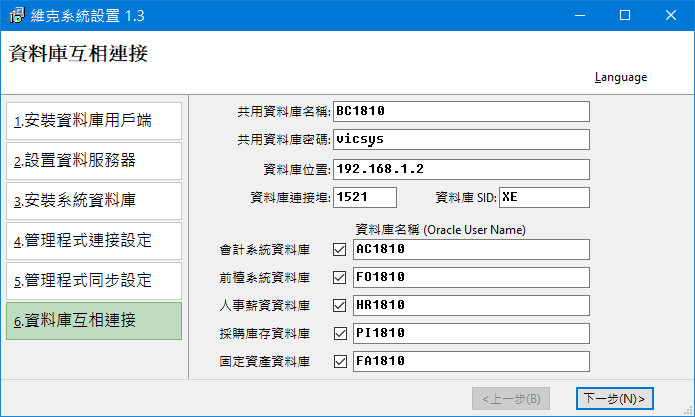Image resolution: width=695 pixels, height=417 pixels.
Task: Open step 5.管理程式同步設定
Action: coord(94,281)
